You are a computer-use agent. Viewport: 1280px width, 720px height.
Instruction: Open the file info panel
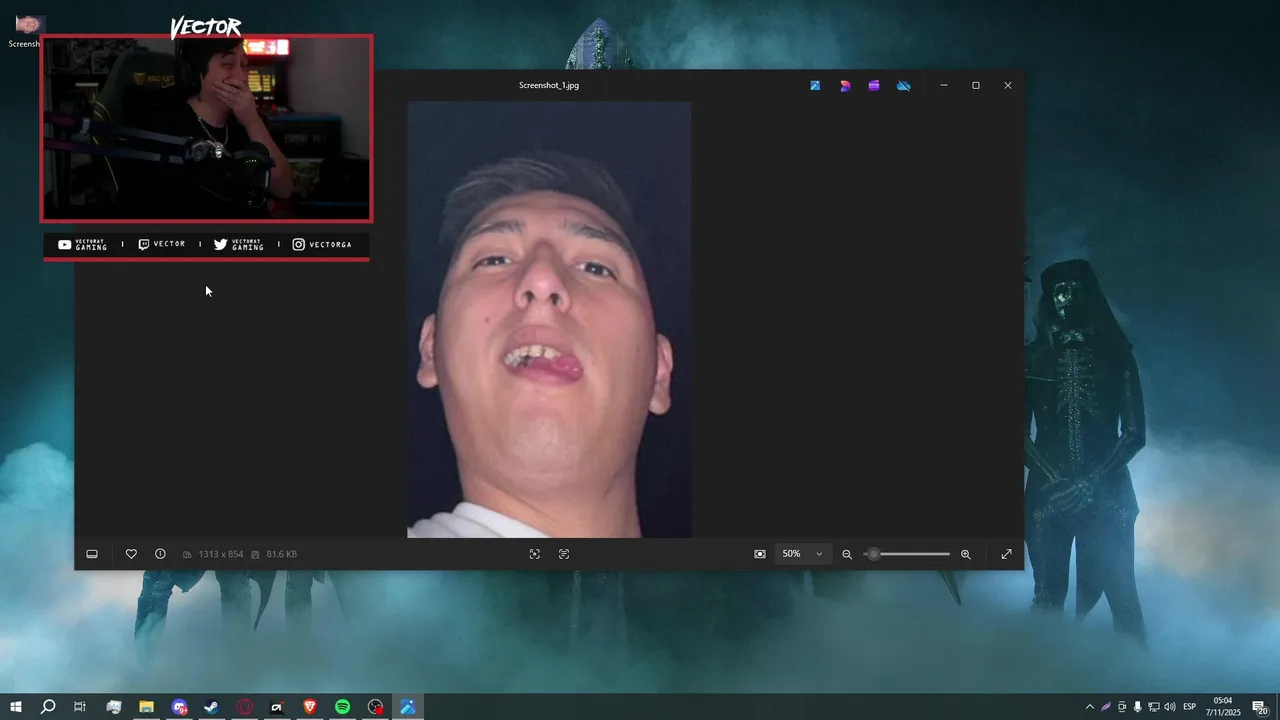coord(160,554)
